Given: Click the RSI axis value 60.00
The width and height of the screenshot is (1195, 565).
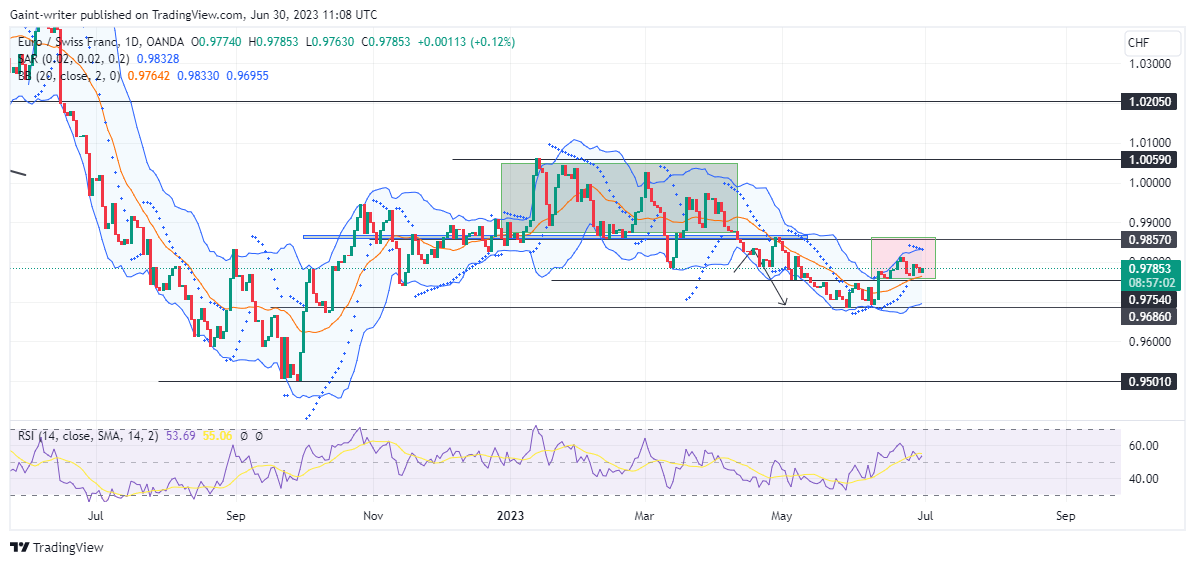Looking at the screenshot, I should coord(1142,445).
